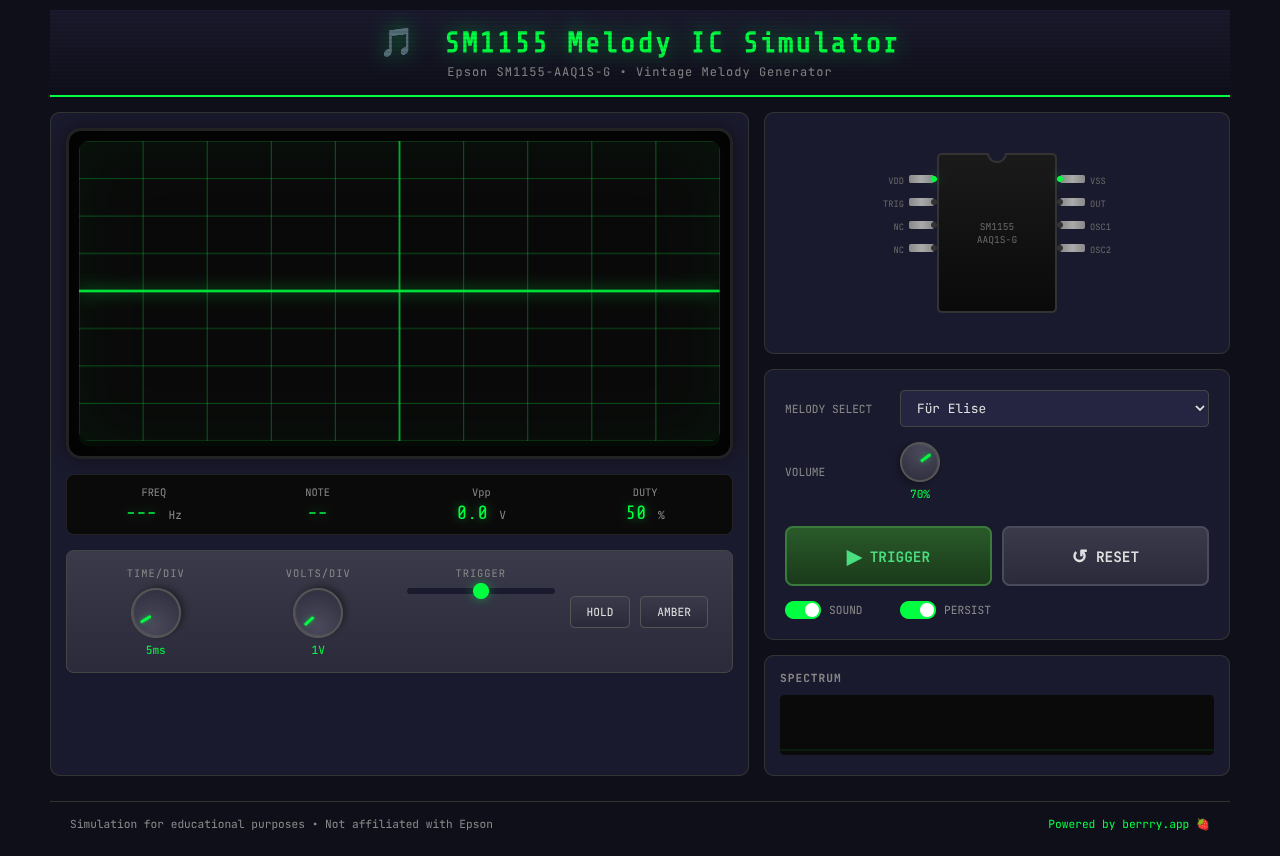Turn the VOLTS/DIV knob set to 1V
Image resolution: width=1280 pixels, height=856 pixels.
(x=317, y=611)
